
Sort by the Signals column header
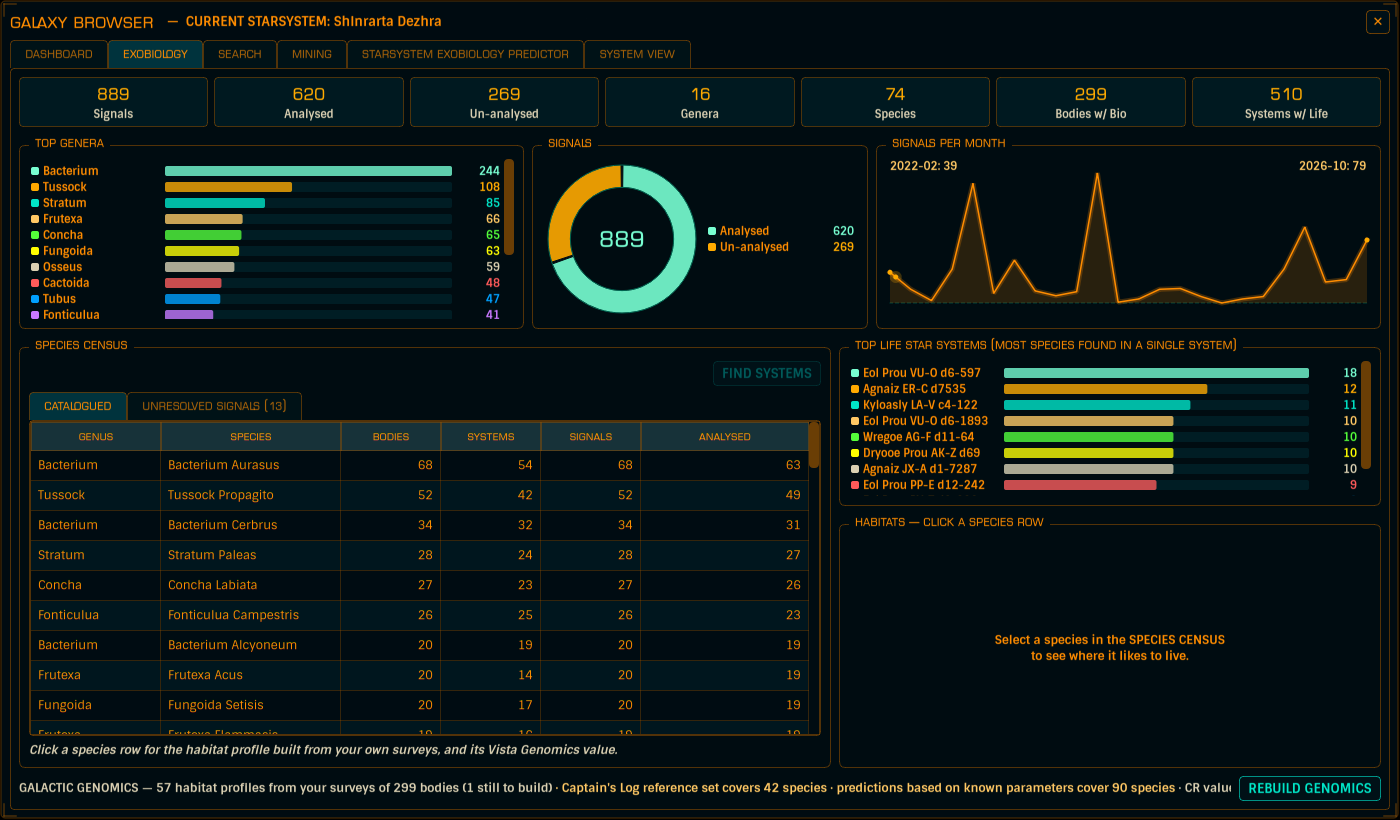[591, 436]
